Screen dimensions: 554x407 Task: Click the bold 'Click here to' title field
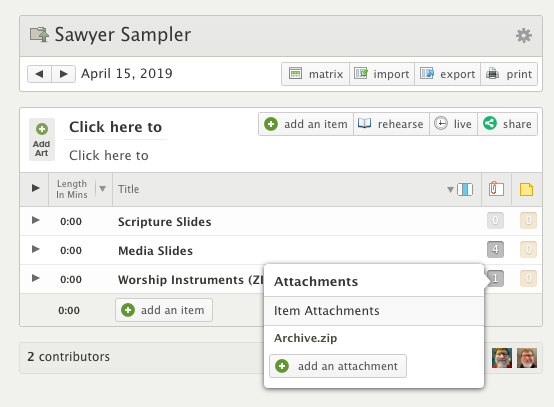116,127
